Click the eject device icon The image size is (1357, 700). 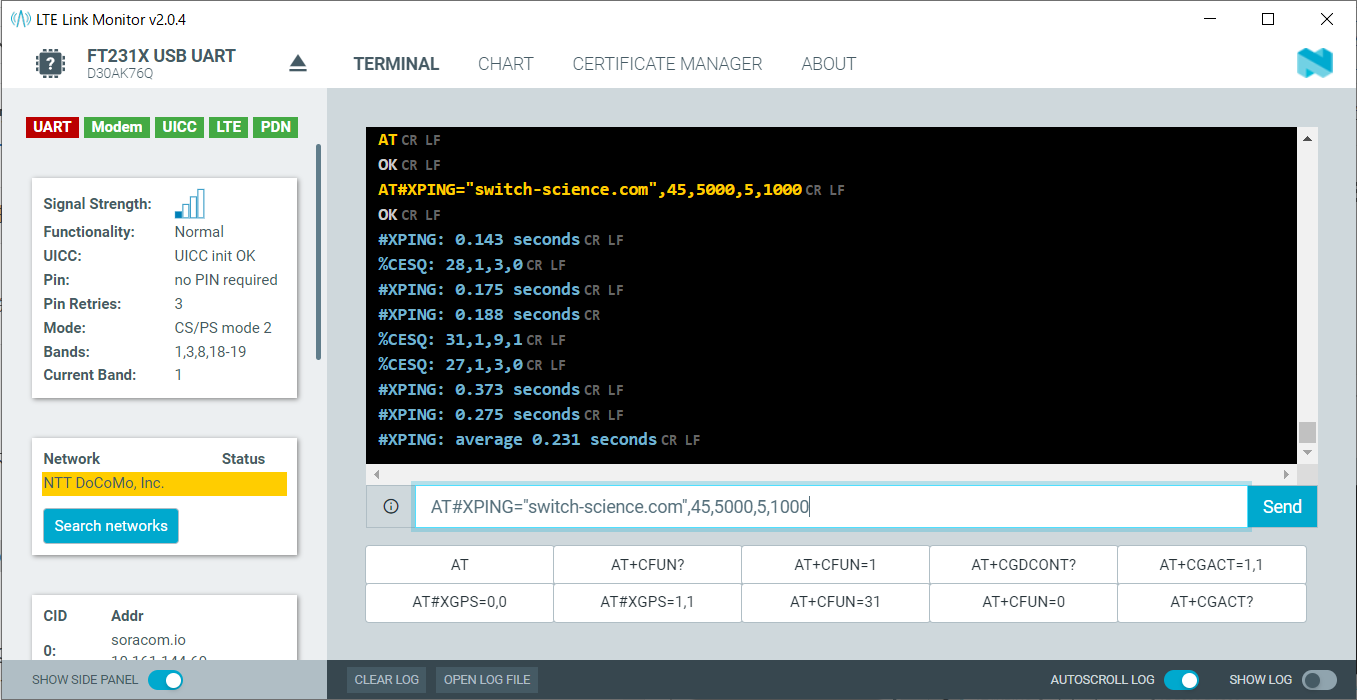coord(298,64)
